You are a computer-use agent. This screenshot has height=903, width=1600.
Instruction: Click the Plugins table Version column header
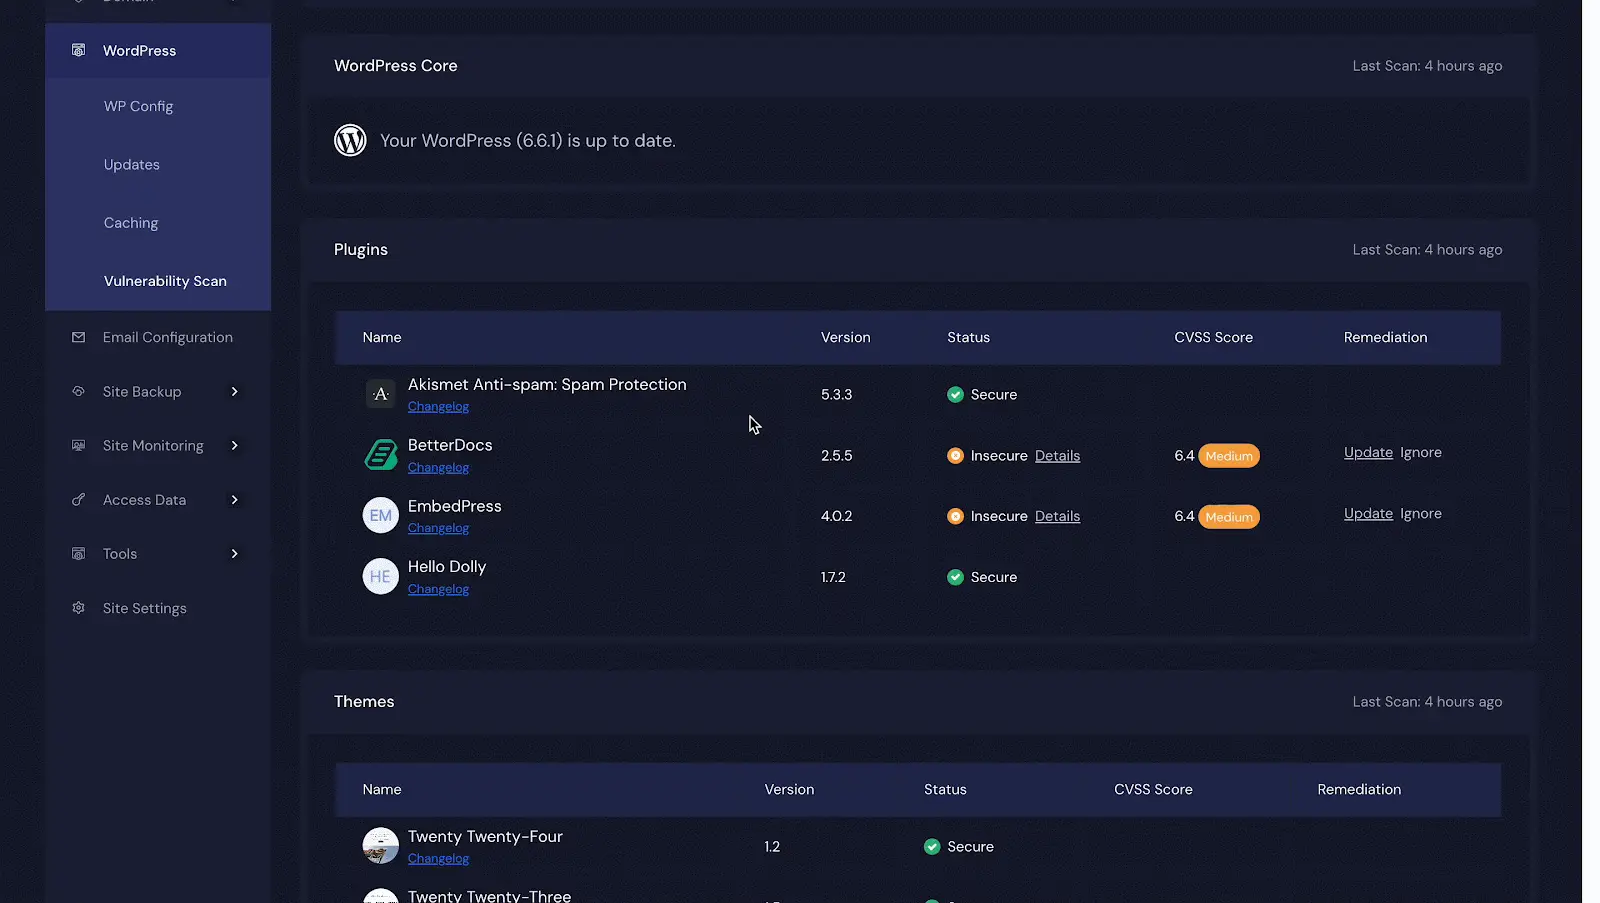(x=845, y=337)
